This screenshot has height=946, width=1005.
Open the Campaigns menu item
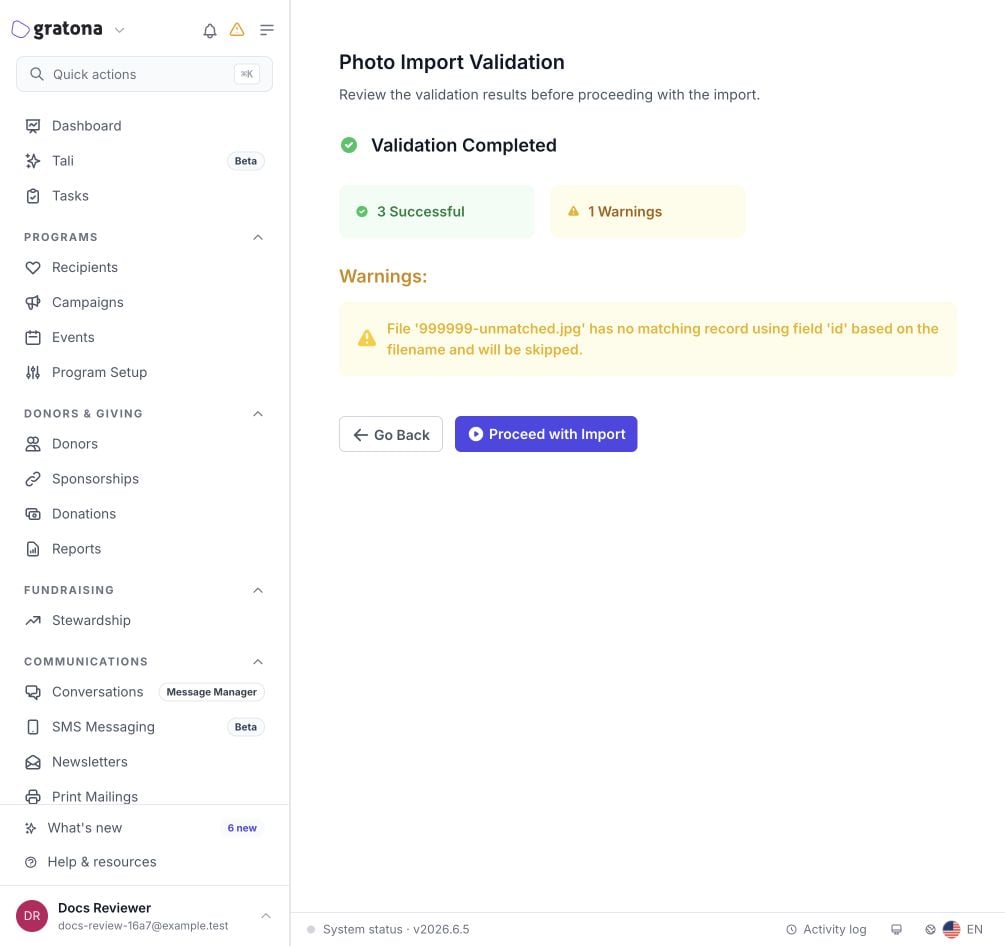point(144,303)
